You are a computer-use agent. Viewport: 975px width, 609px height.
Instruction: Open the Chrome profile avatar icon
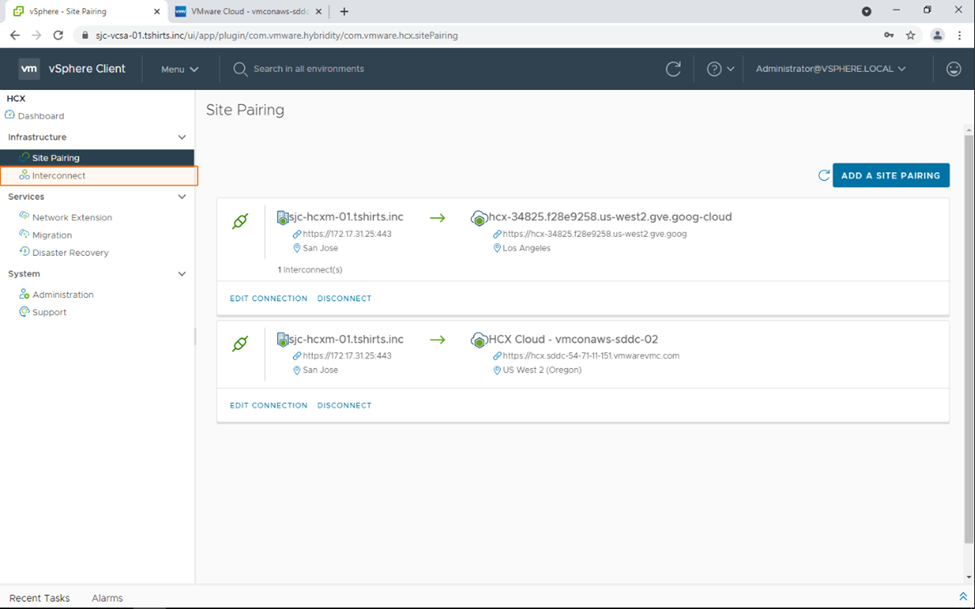tap(937, 35)
